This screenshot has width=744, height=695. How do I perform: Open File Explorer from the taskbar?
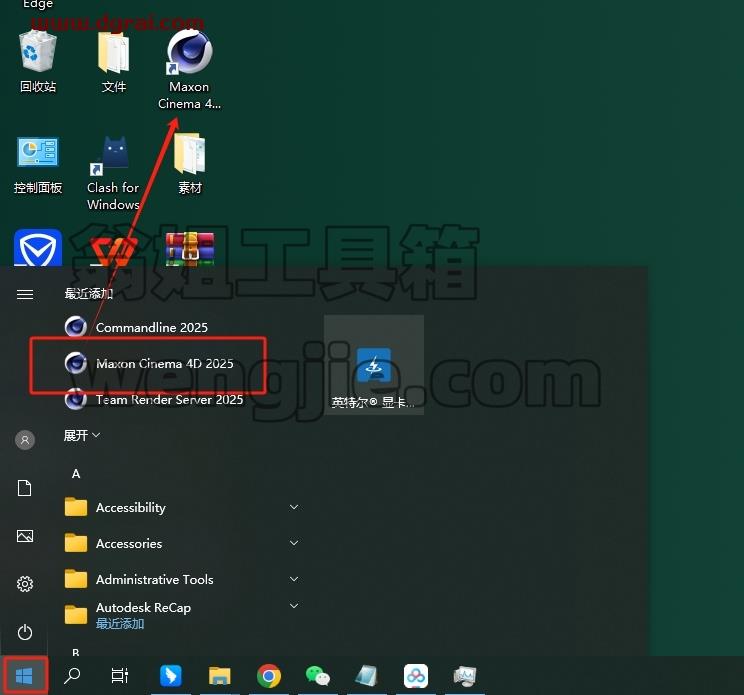[x=220, y=676]
